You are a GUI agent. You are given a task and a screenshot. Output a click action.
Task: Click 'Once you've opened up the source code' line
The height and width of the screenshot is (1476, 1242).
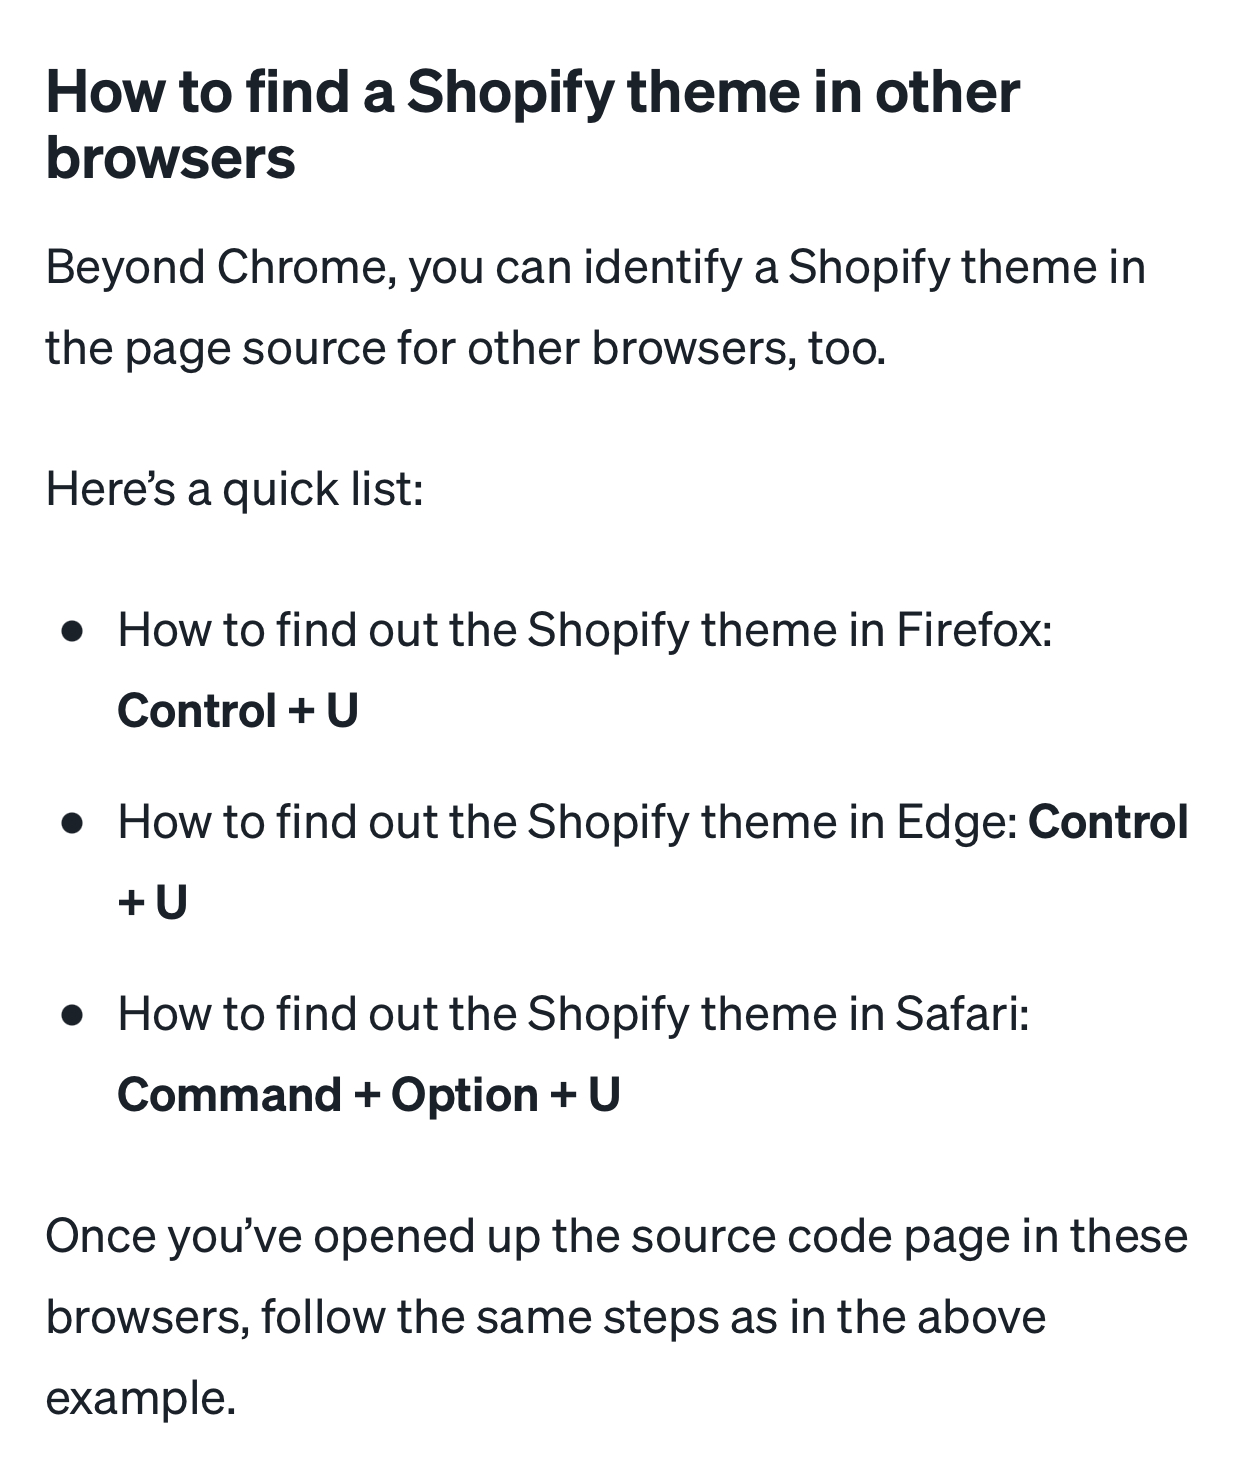[x=617, y=1236]
